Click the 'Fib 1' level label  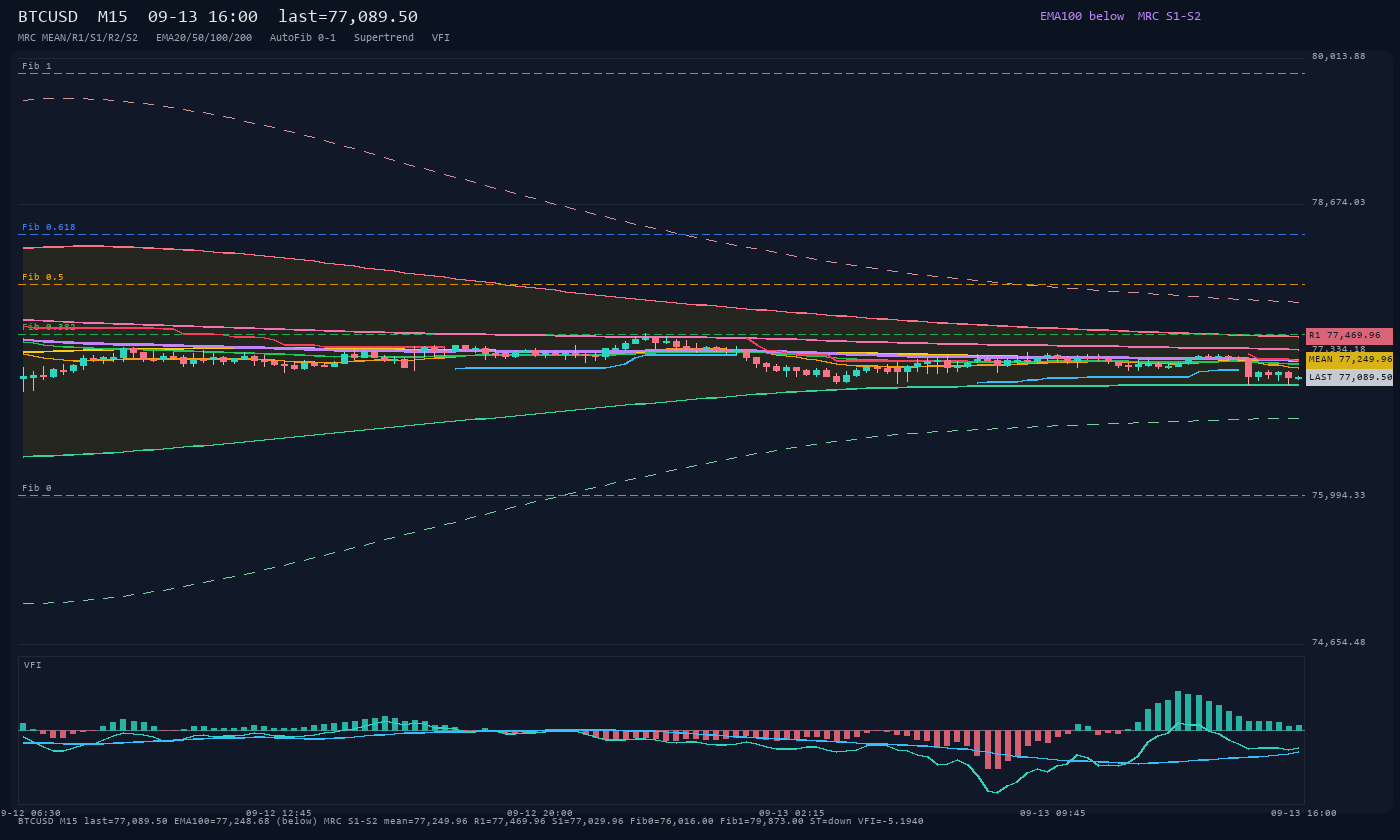37,66
